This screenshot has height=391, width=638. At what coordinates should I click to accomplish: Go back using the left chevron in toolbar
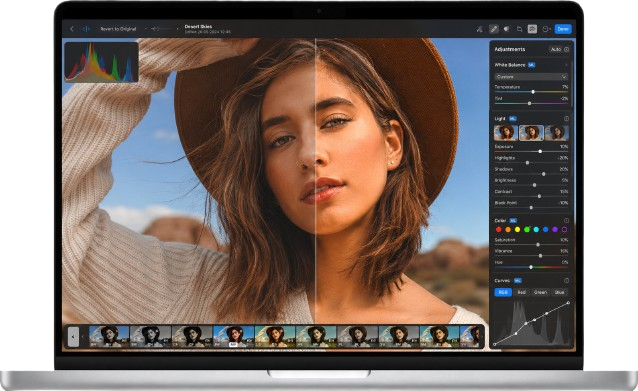[x=72, y=29]
